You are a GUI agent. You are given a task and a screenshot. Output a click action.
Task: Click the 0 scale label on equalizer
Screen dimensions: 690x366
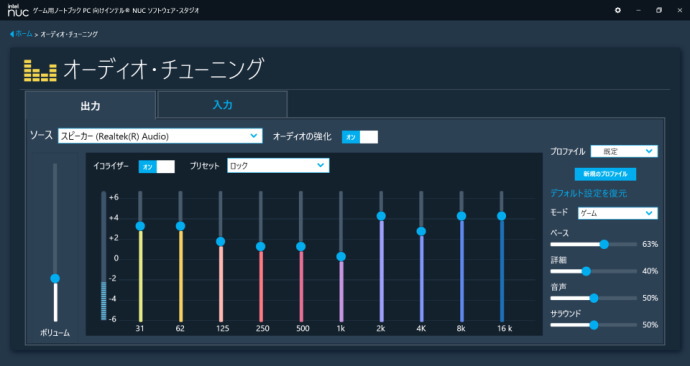[x=116, y=258]
